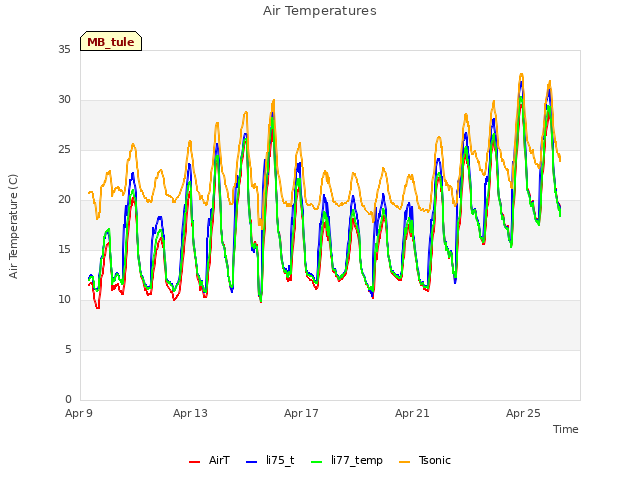Viewport: 640px width, 480px height.
Task: Click the Air Temperature (C) axis label
Action: click(x=13, y=226)
